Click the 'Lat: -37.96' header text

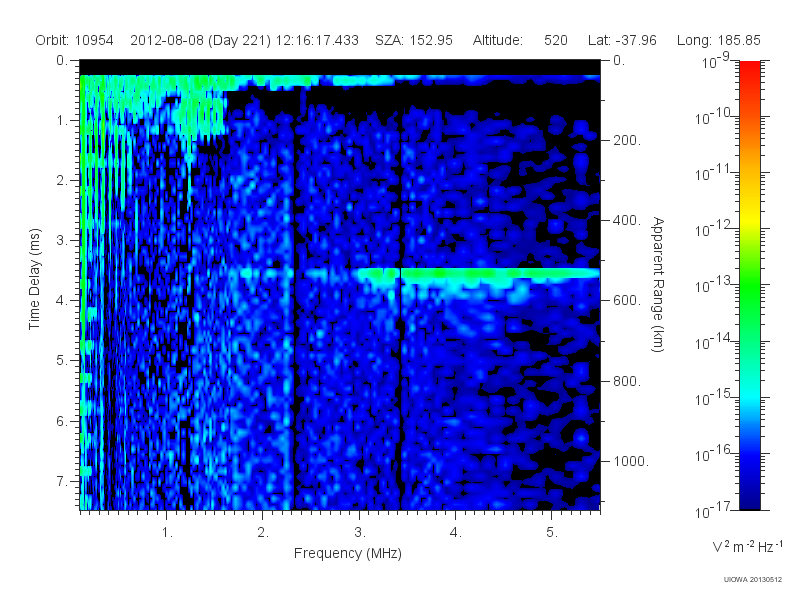(x=622, y=40)
